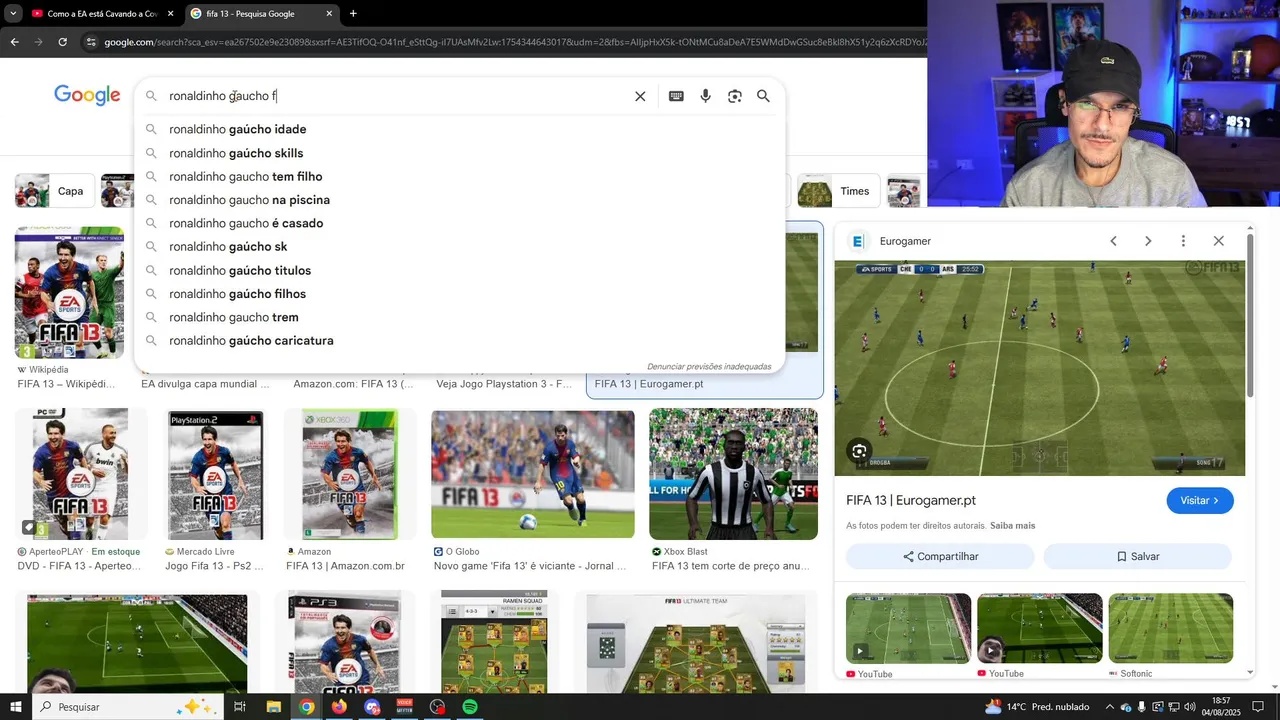
Task: Start voice search with microphone icon
Action: 705,96
